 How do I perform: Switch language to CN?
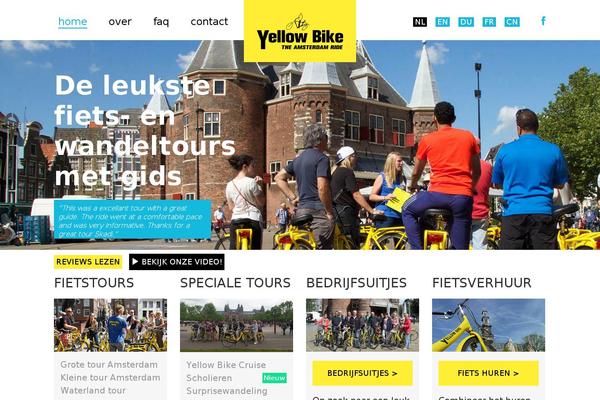click(x=512, y=22)
